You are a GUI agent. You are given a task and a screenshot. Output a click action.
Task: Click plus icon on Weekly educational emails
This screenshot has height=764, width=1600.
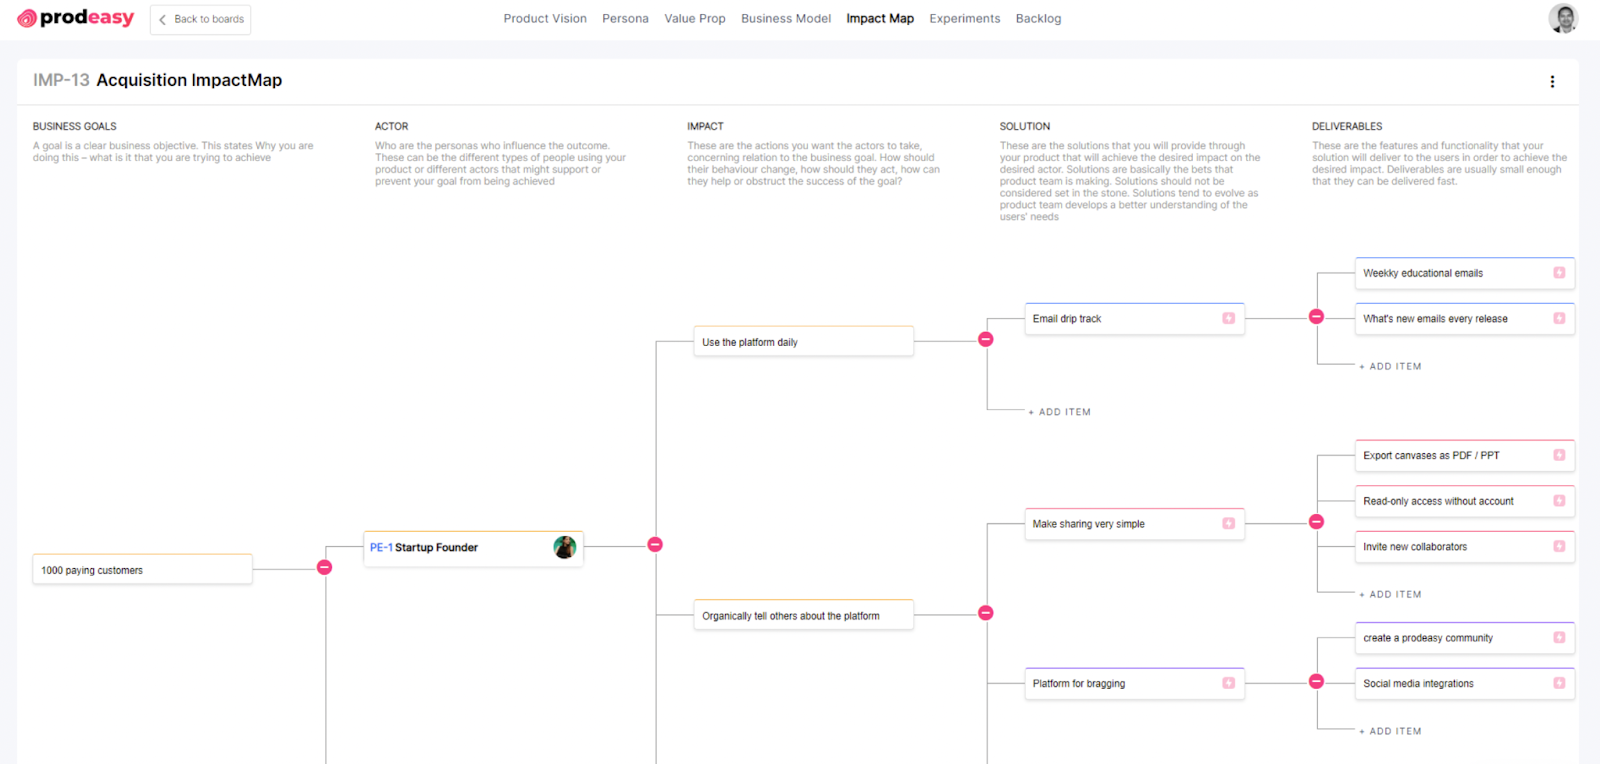(x=1558, y=273)
